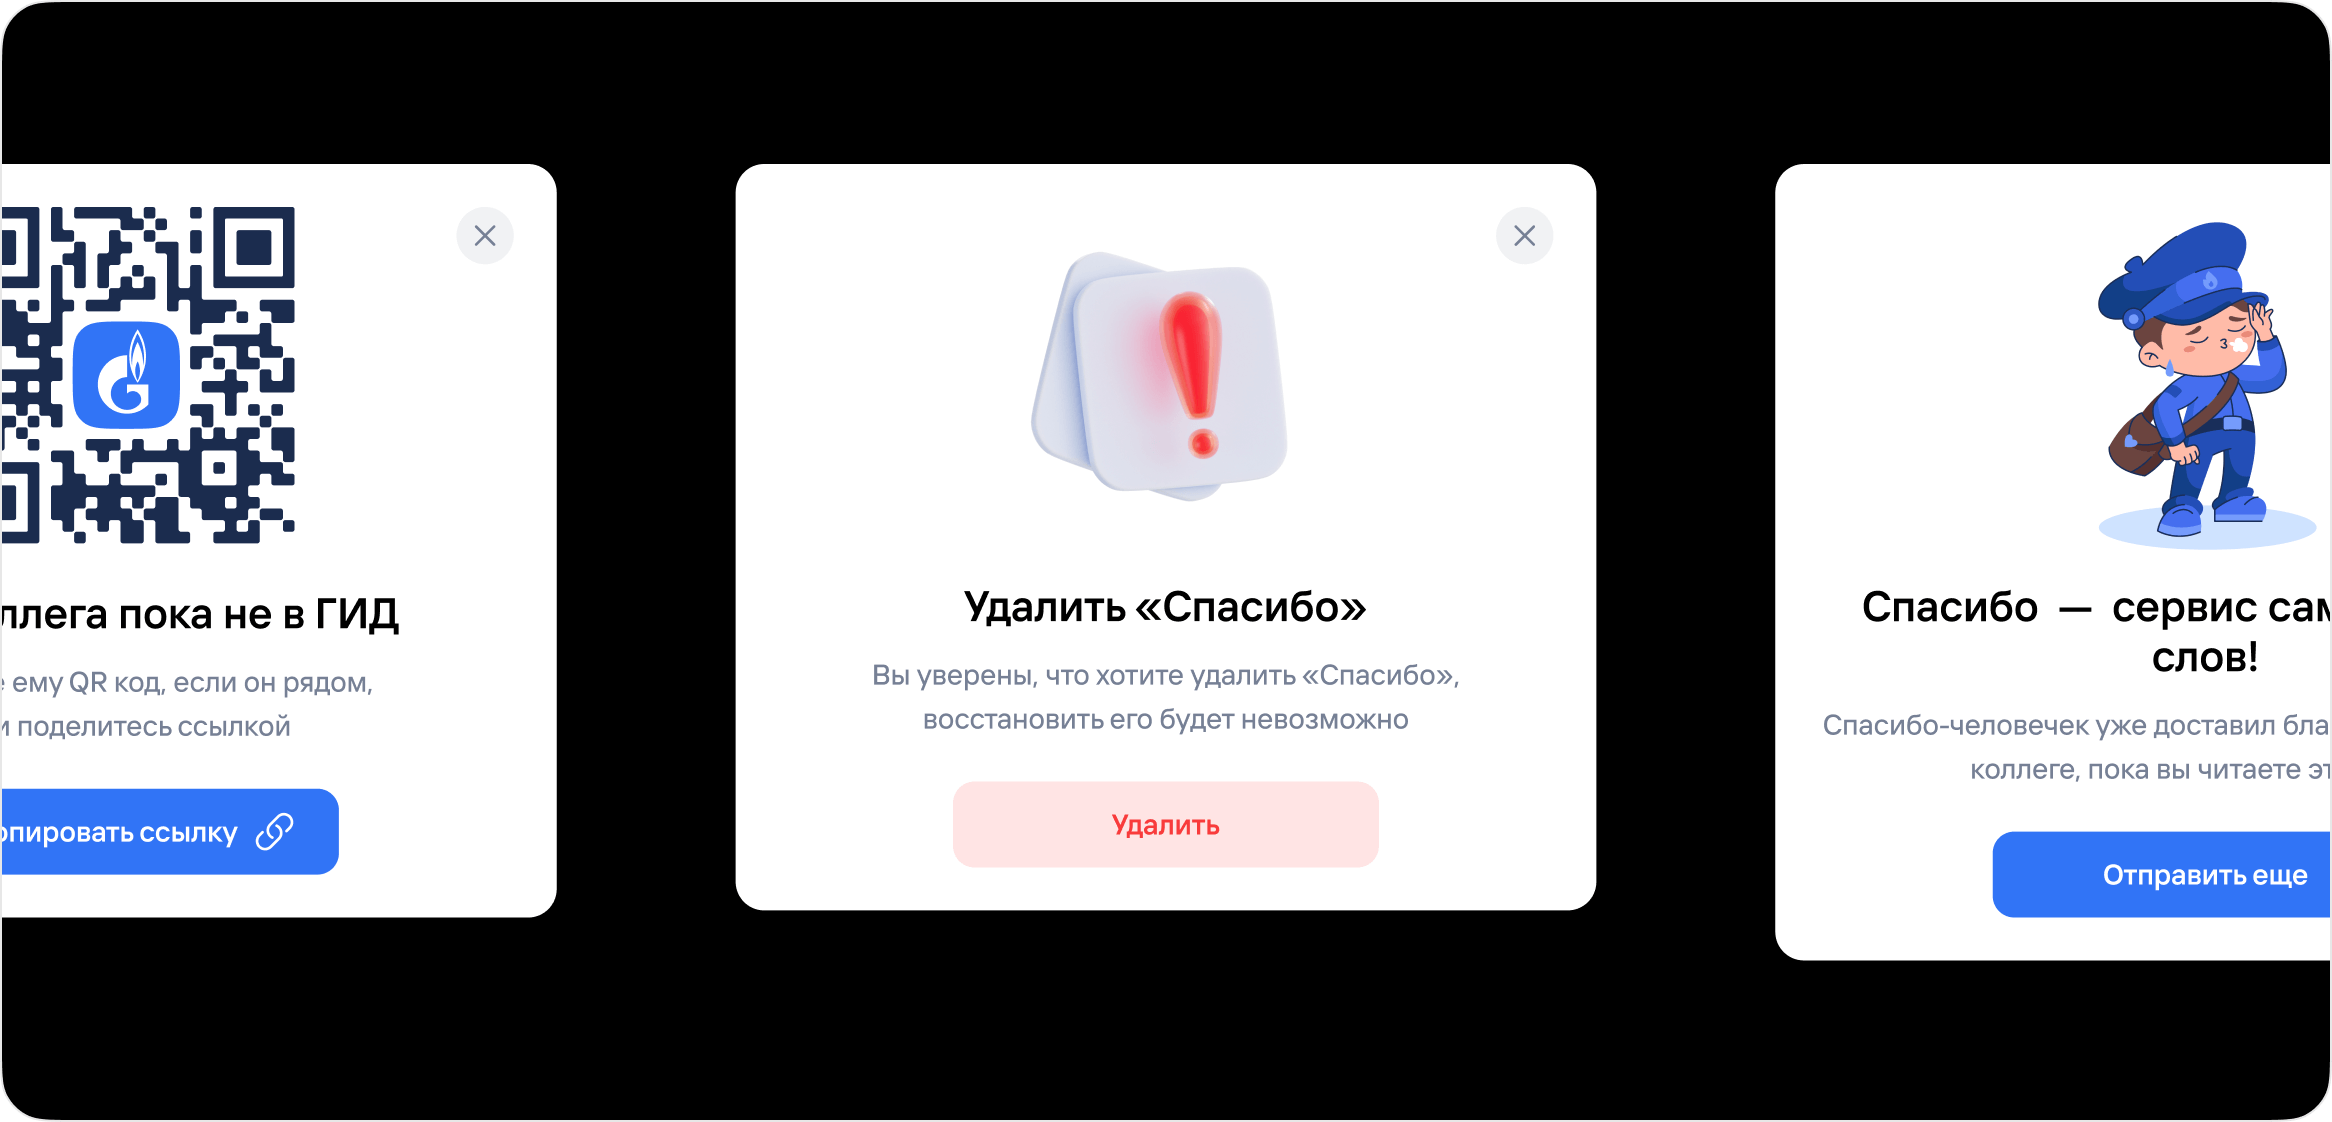
Task: Click the QR code bottom-right alignment square
Action: click(221, 467)
